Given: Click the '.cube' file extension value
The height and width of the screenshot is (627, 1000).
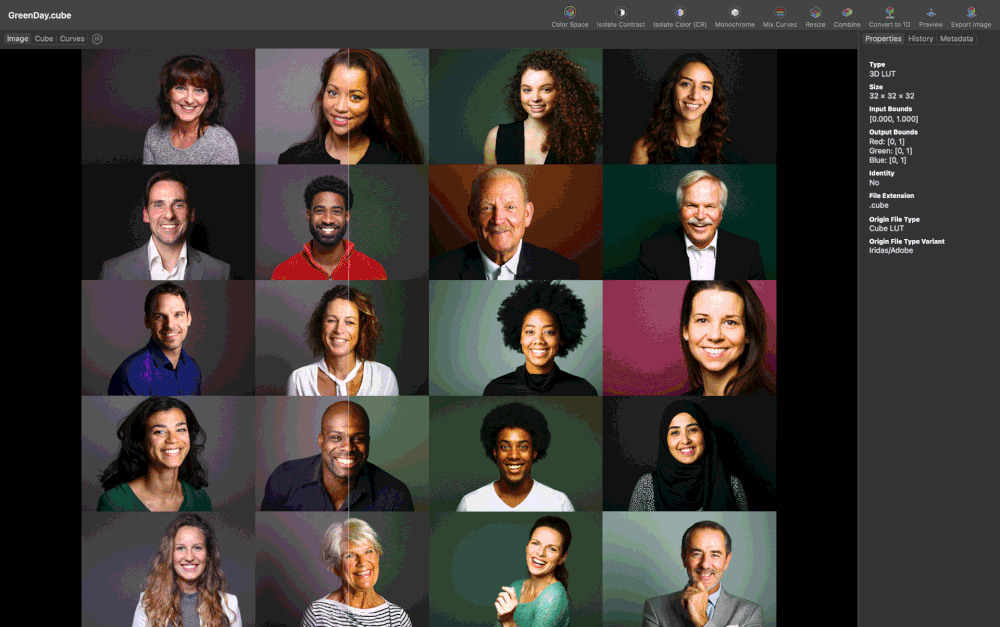Looking at the screenshot, I should (879, 205).
